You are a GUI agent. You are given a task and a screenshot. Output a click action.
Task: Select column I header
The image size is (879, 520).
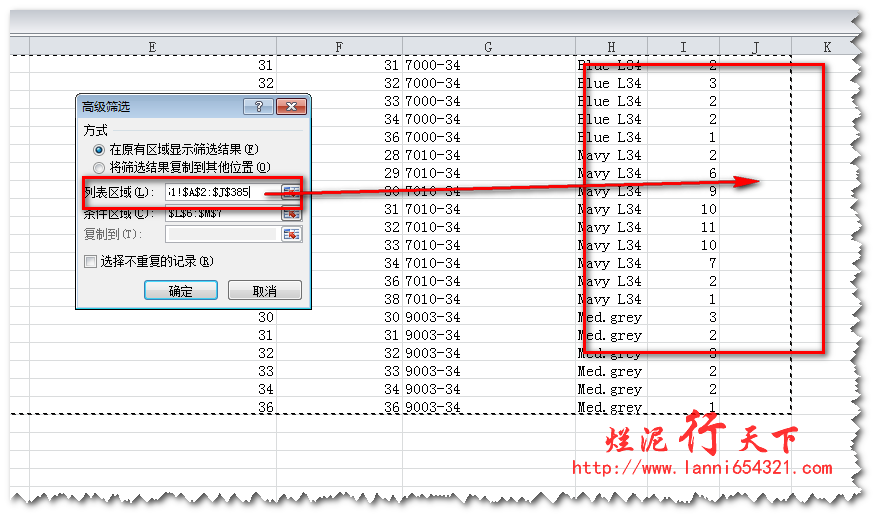(683, 47)
